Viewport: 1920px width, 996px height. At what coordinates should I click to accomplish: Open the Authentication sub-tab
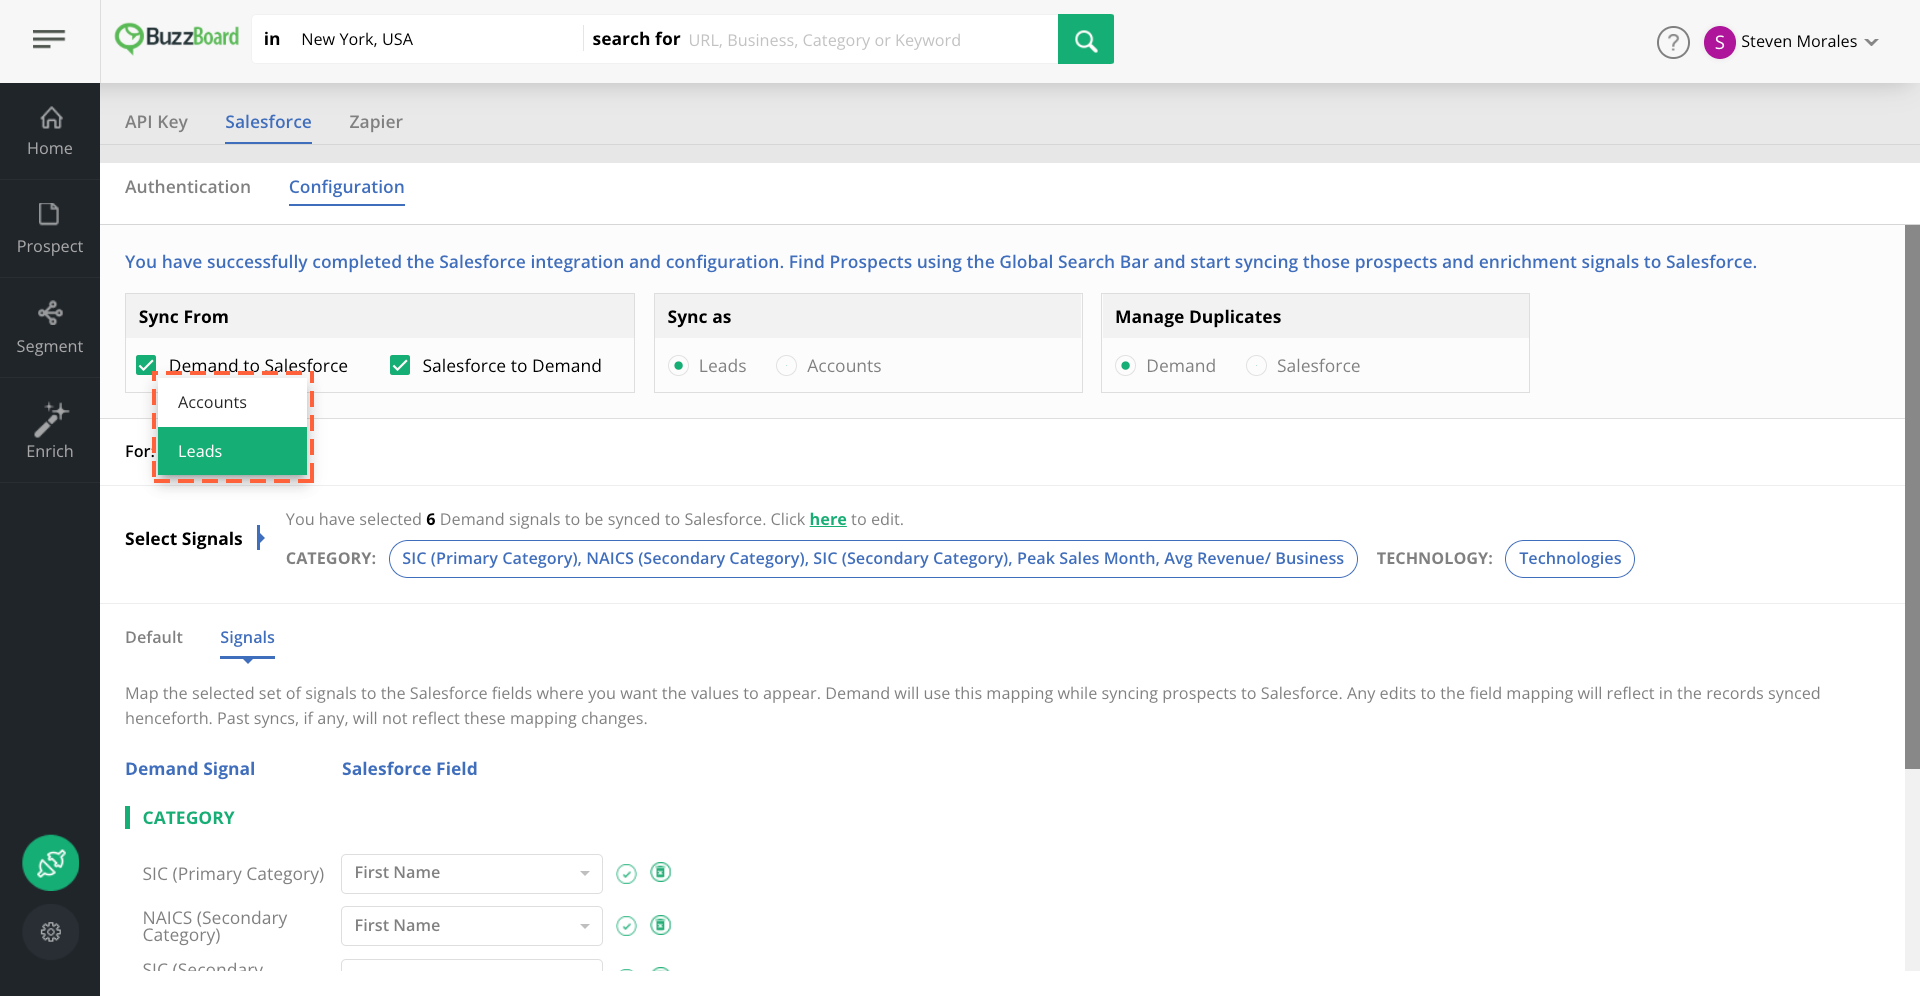pyautogui.click(x=188, y=187)
